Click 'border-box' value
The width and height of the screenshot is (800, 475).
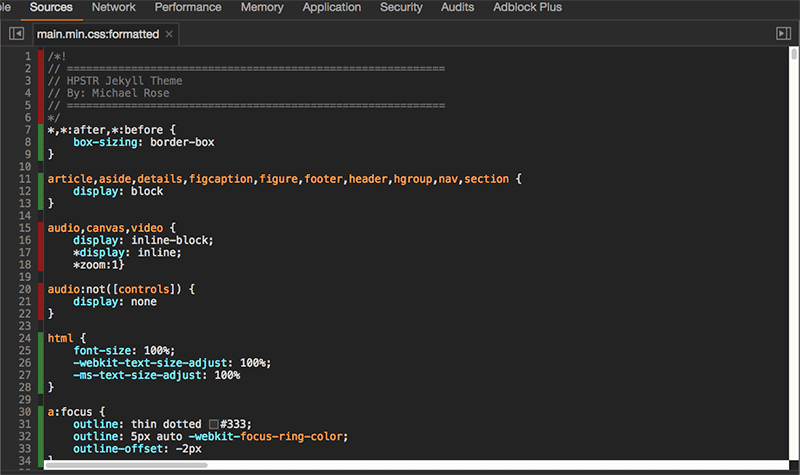tap(182, 142)
